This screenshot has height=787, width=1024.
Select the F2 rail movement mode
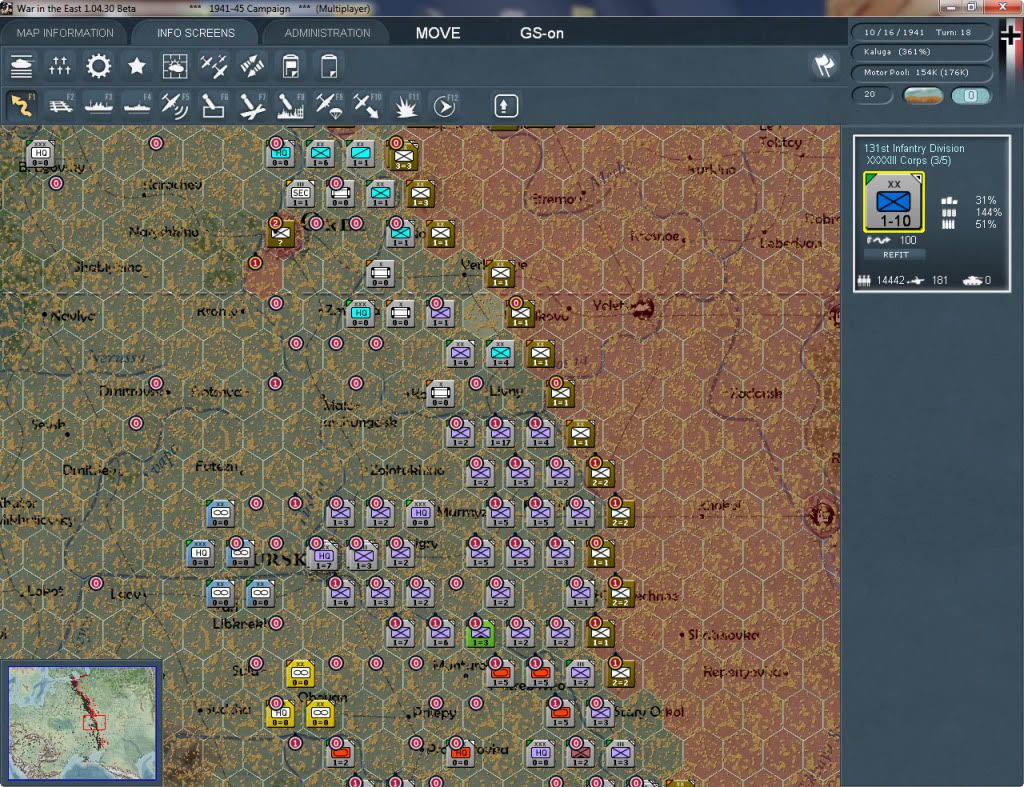(61, 106)
